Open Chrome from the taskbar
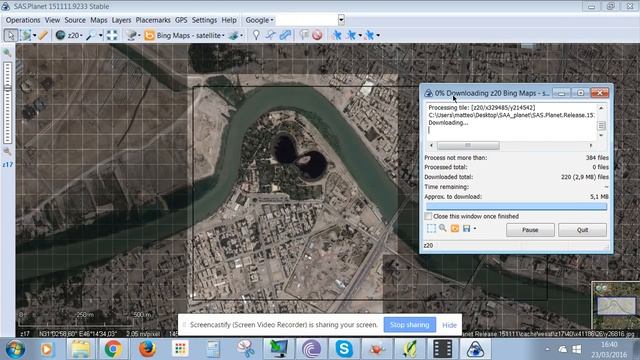This screenshot has height=360, width=640. pos(113,349)
